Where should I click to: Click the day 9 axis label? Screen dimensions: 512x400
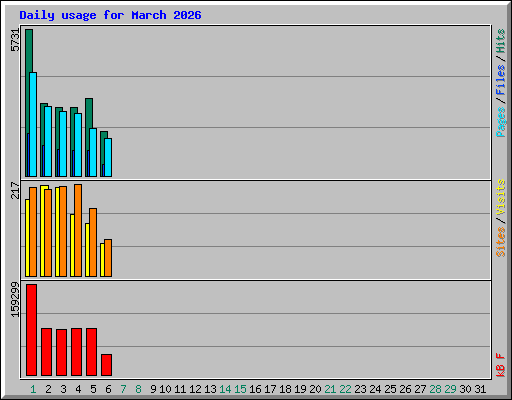pos(153,389)
